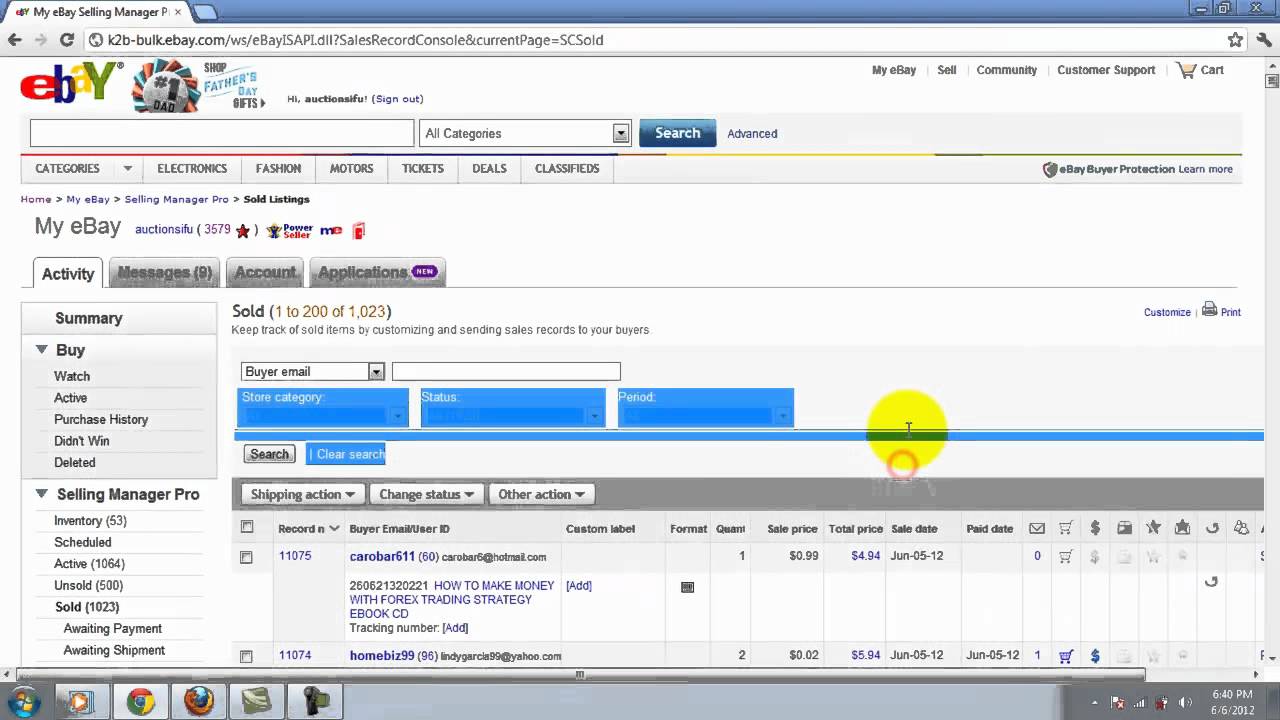Screen dimensions: 1280x720
Task: Click the feedback received star column icon
Action: click(1182, 527)
